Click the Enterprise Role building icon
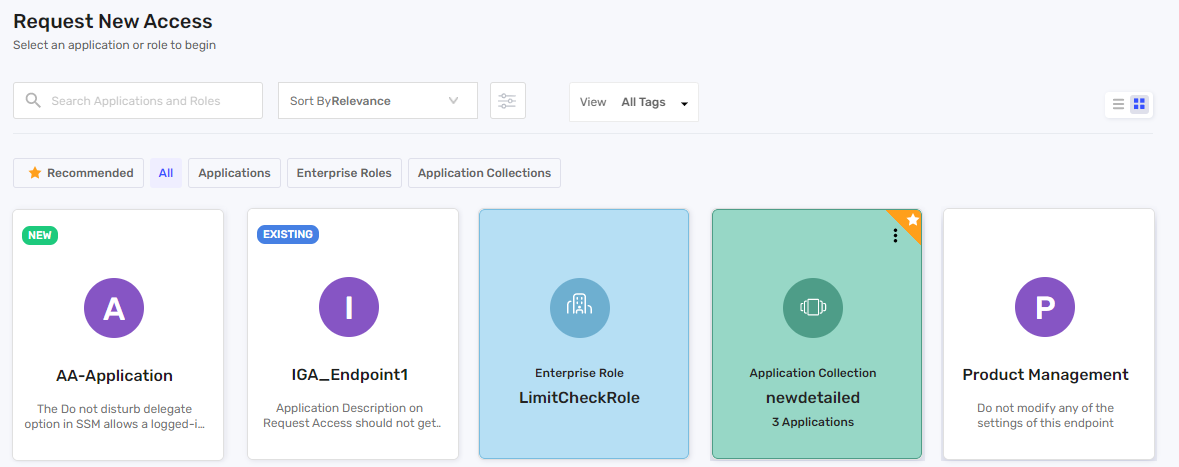The height and width of the screenshot is (467, 1179). (580, 308)
